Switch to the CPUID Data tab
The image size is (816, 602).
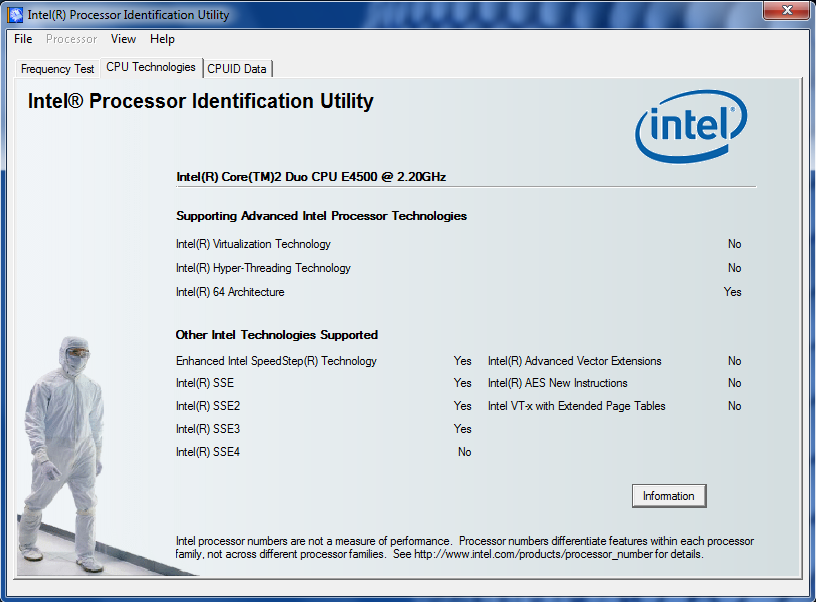coord(237,69)
